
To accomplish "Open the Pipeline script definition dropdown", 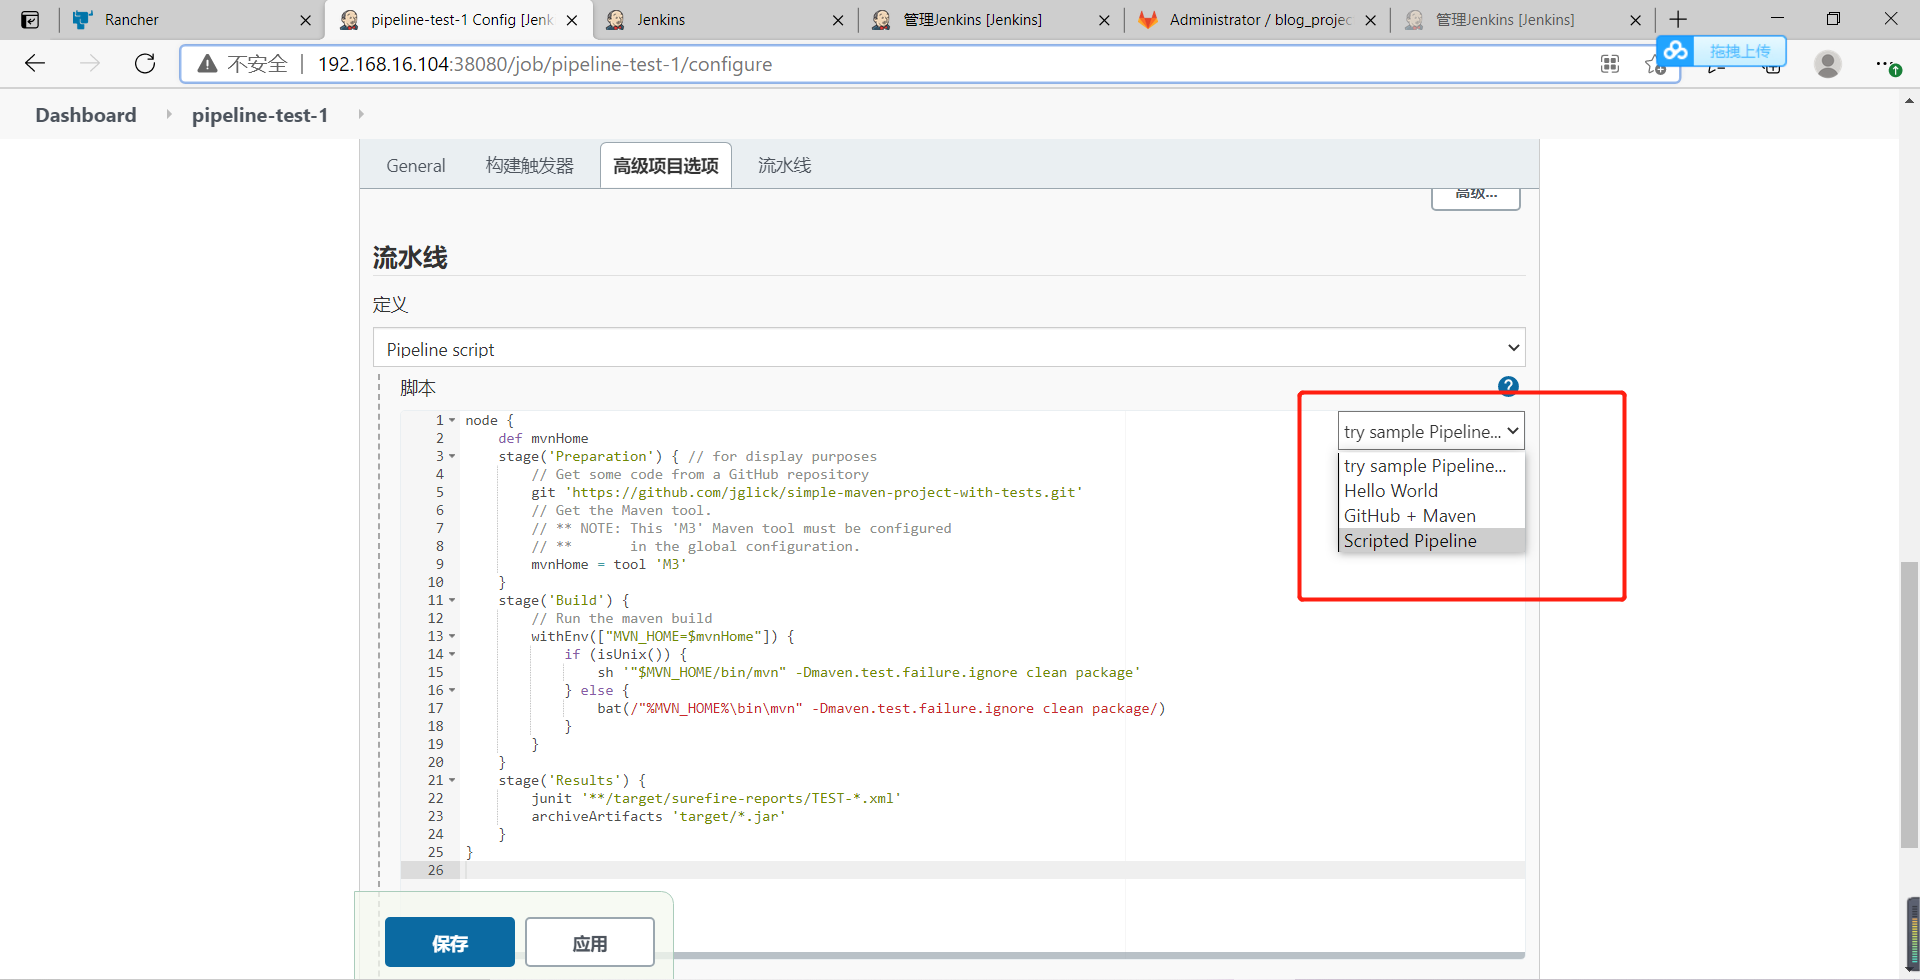I will pos(949,348).
